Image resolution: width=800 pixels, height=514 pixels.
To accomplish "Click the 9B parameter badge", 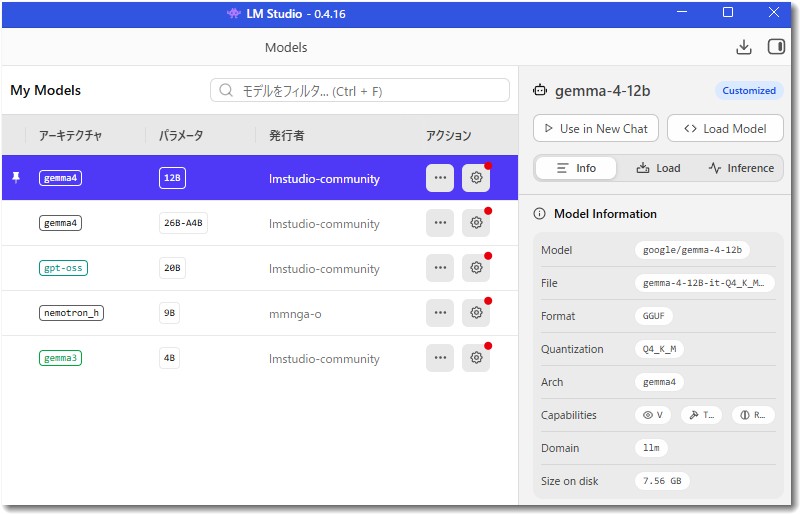I will (169, 313).
